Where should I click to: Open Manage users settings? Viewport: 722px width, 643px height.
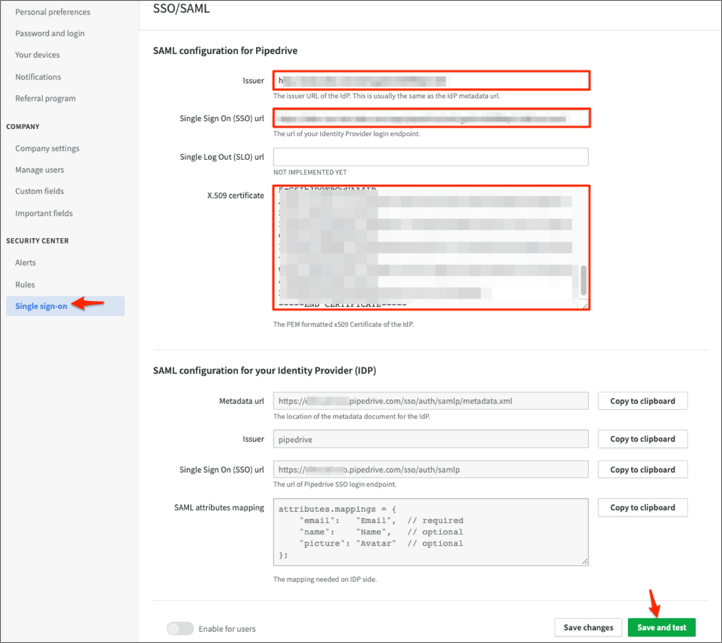tap(40, 170)
